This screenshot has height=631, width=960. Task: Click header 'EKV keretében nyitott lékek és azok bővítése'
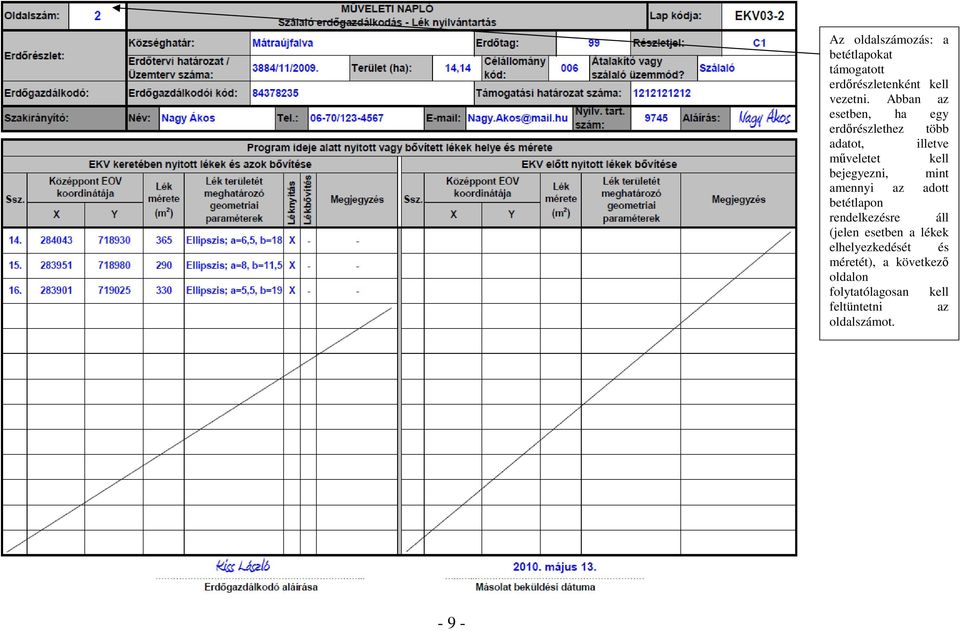point(200,164)
